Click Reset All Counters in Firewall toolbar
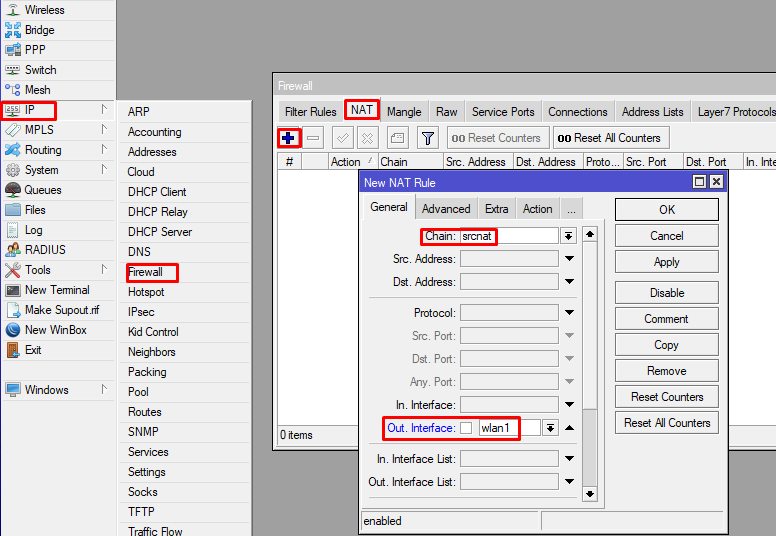 point(611,138)
